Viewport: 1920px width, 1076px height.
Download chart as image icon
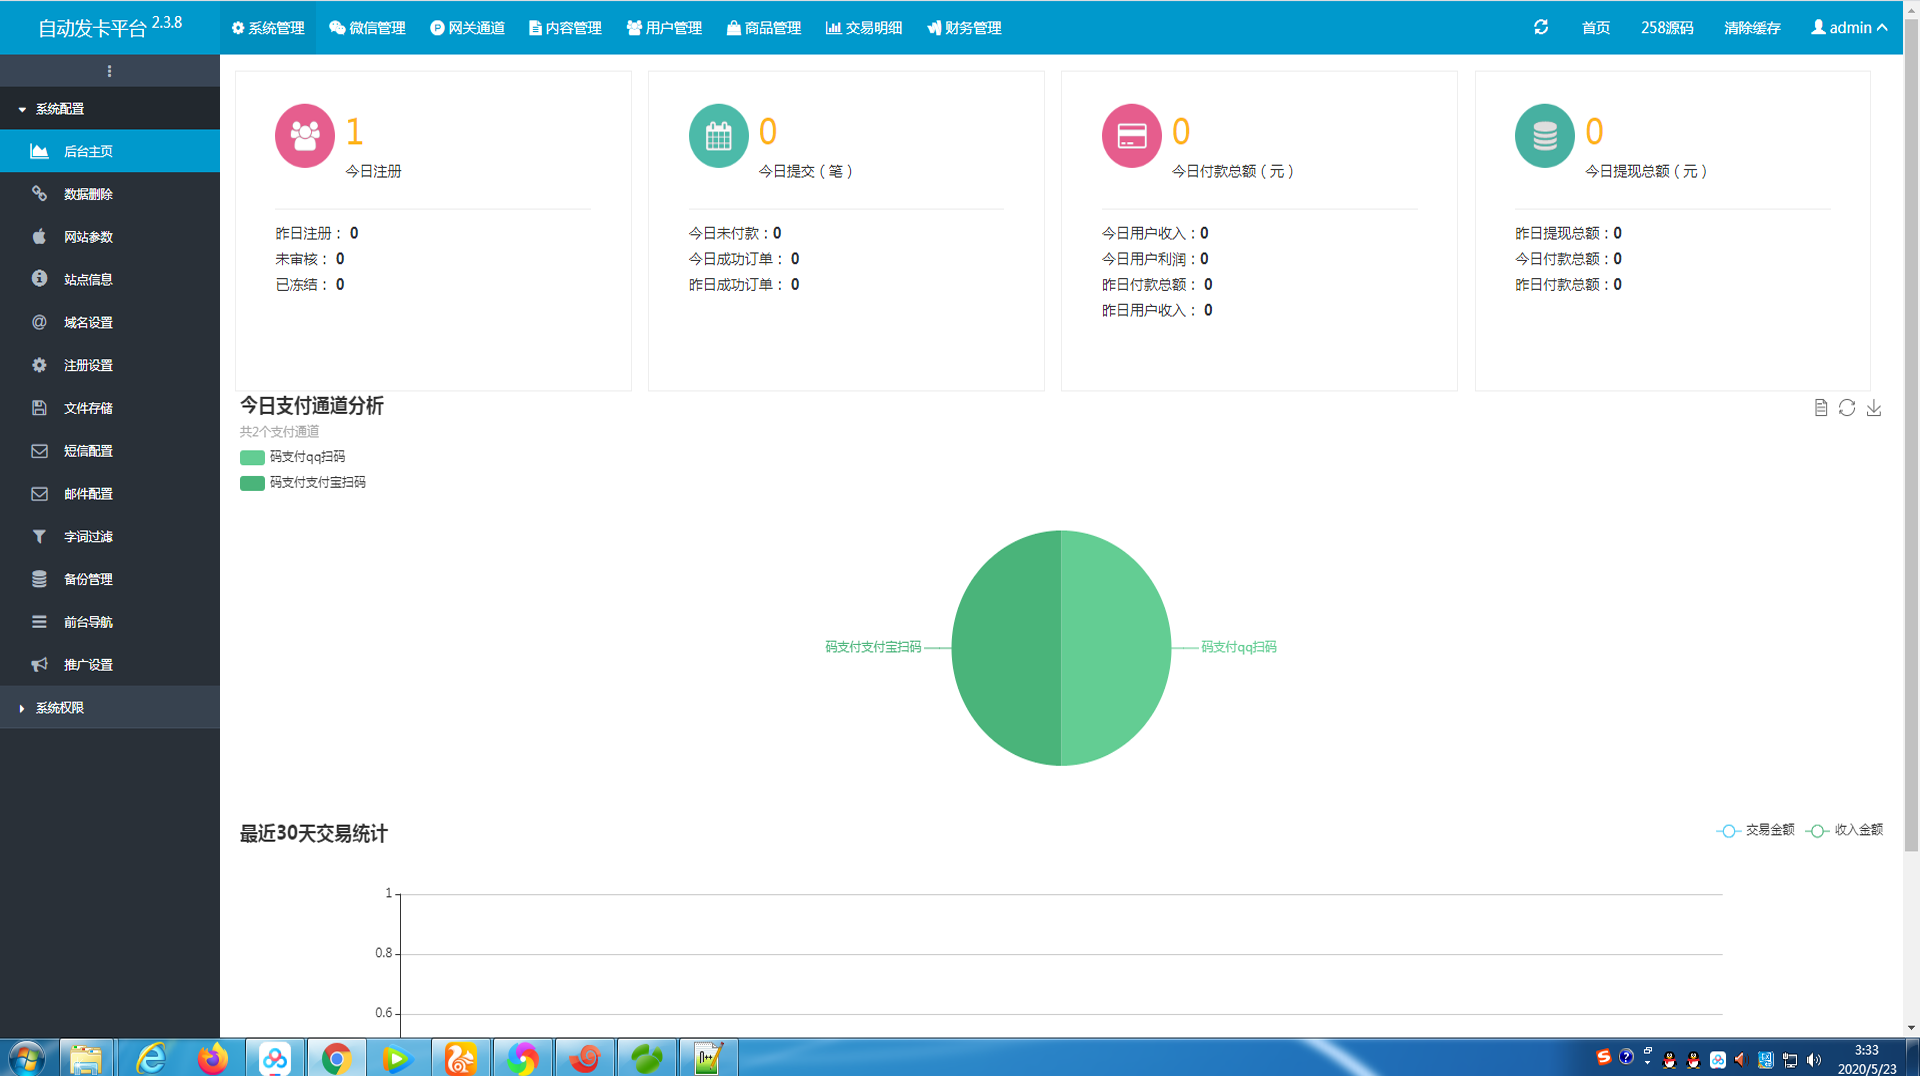(x=1874, y=408)
